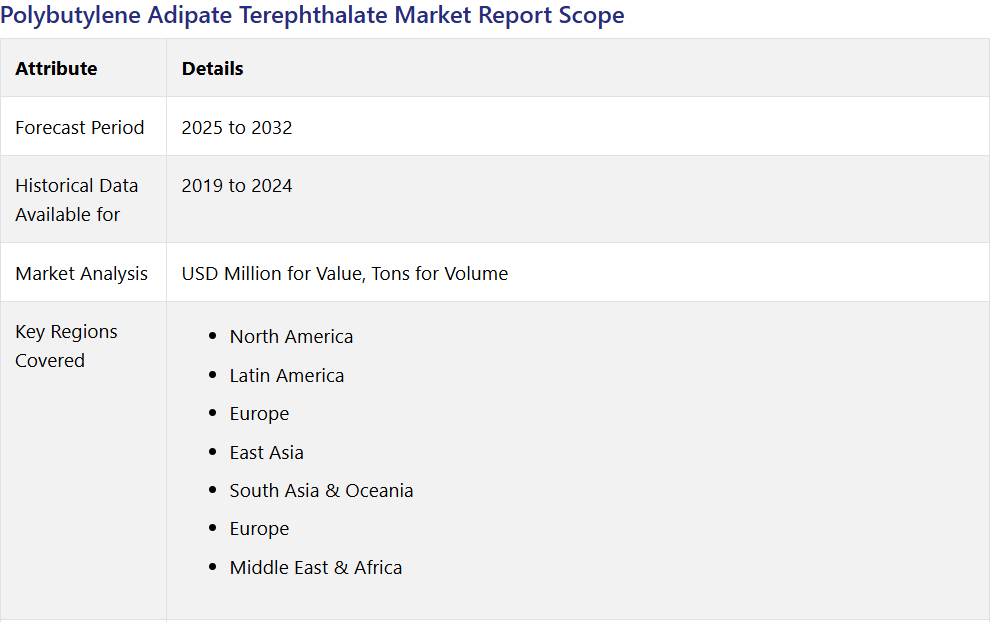Click the Forecast Period attribute cell

tap(80, 127)
